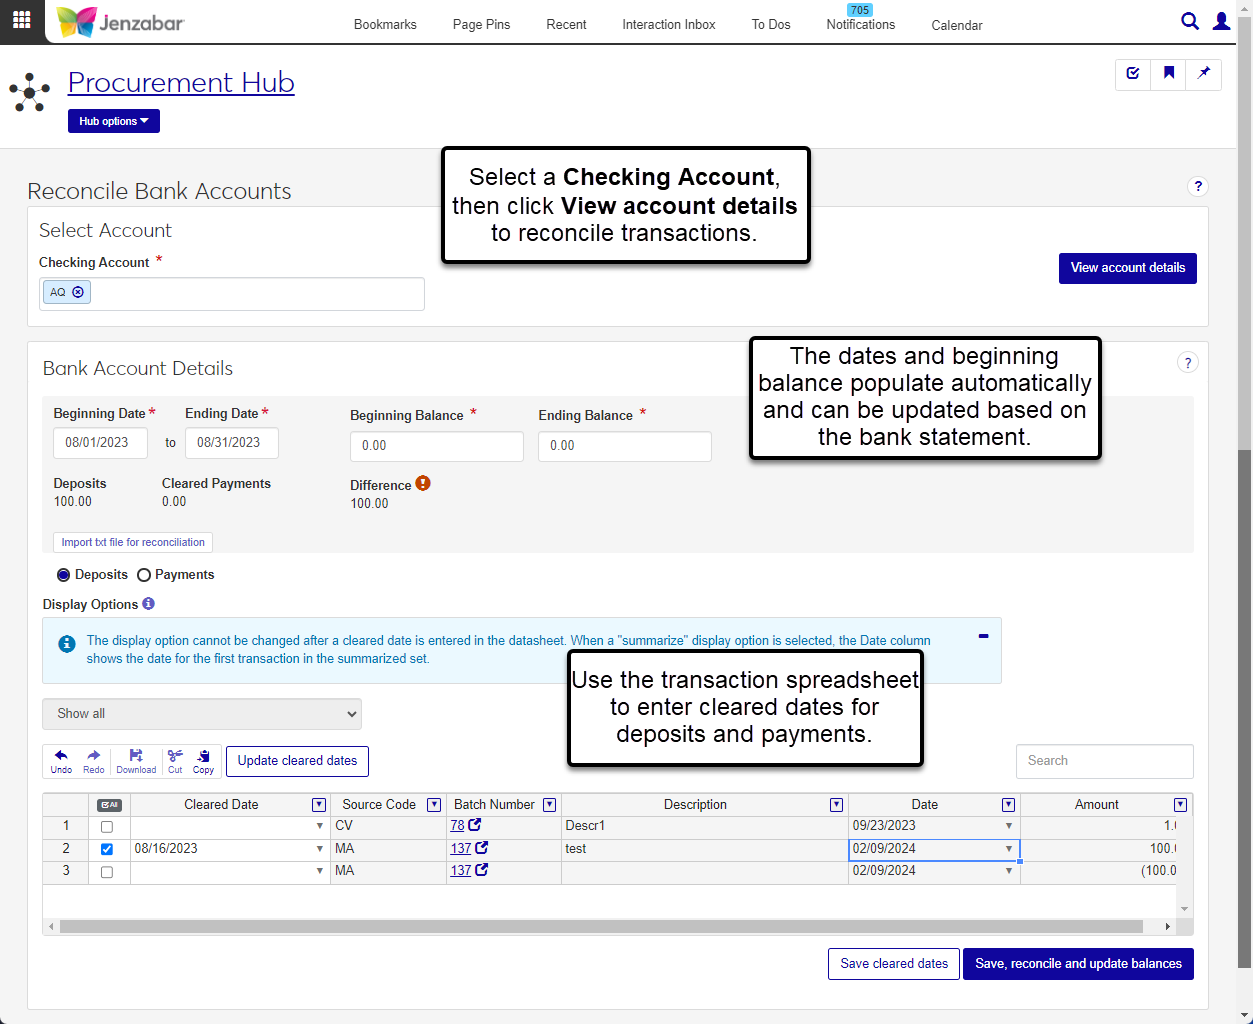Click Save cleared dates button
1253x1024 pixels.
[x=894, y=964]
